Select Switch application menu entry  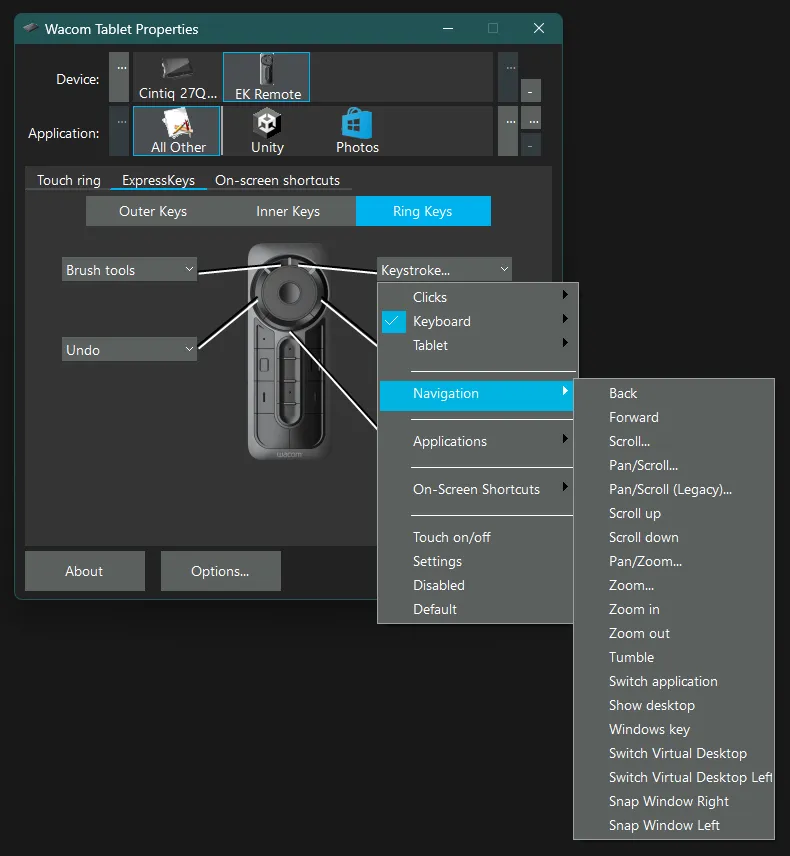coord(674,681)
